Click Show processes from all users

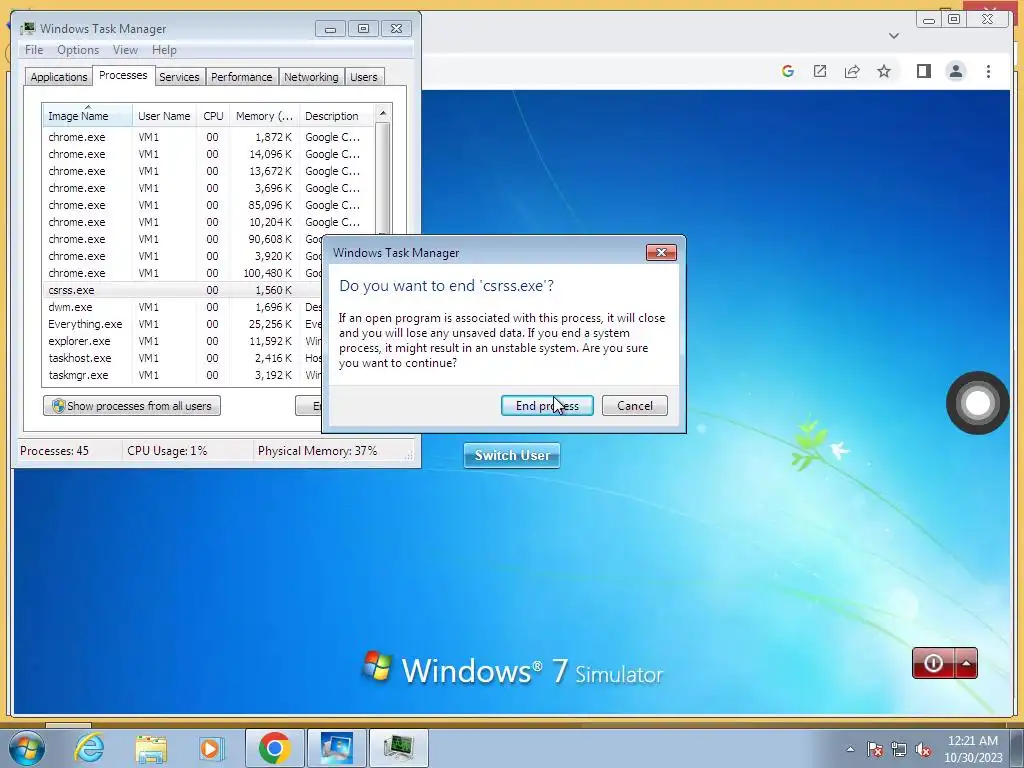[x=132, y=406]
